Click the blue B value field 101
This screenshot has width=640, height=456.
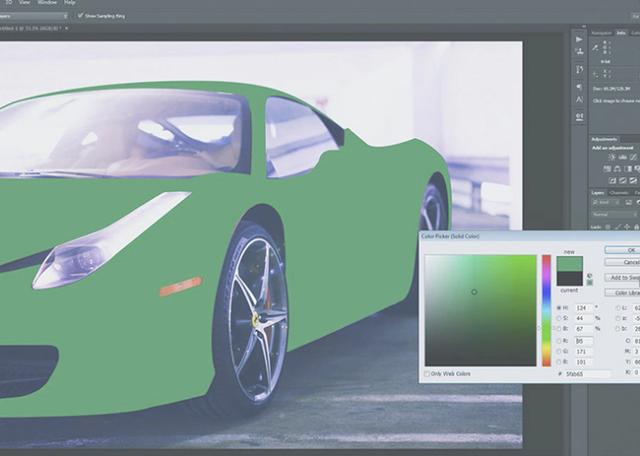click(x=584, y=362)
